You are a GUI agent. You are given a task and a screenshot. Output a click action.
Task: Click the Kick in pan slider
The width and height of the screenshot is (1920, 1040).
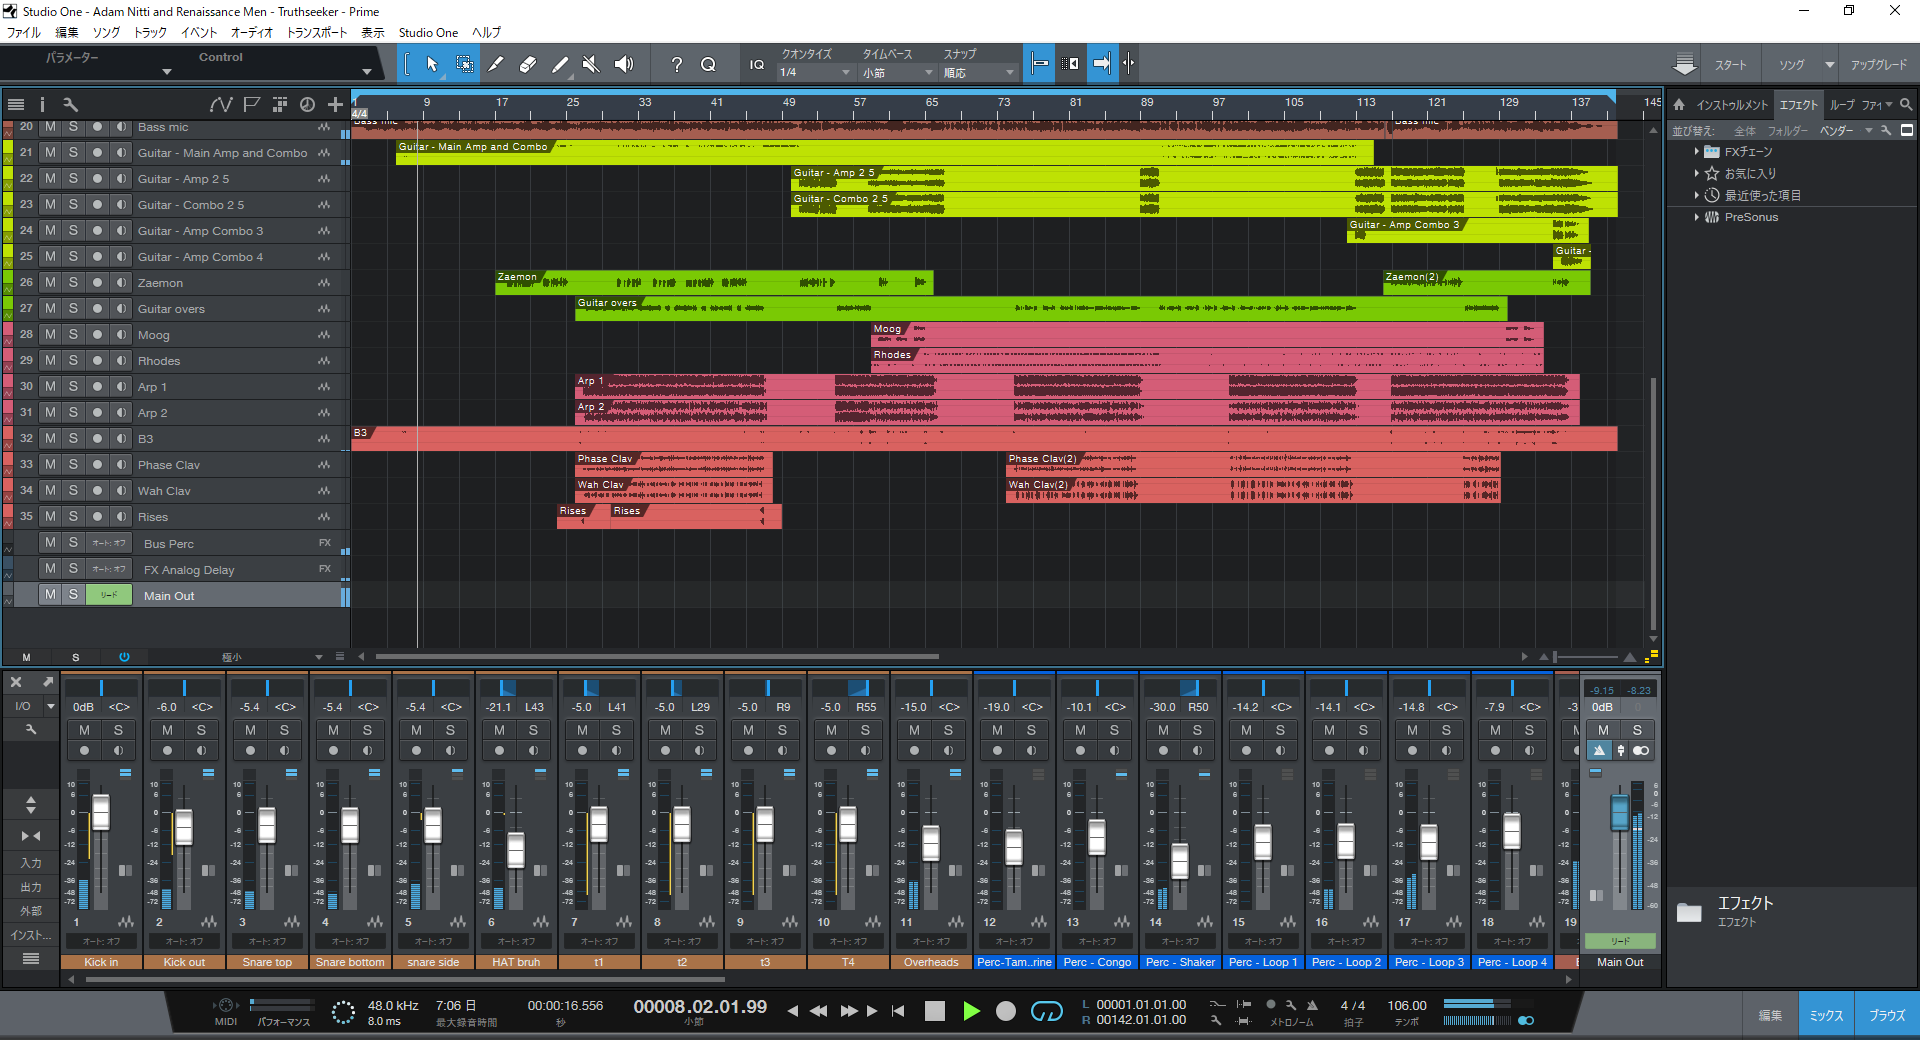(101, 687)
